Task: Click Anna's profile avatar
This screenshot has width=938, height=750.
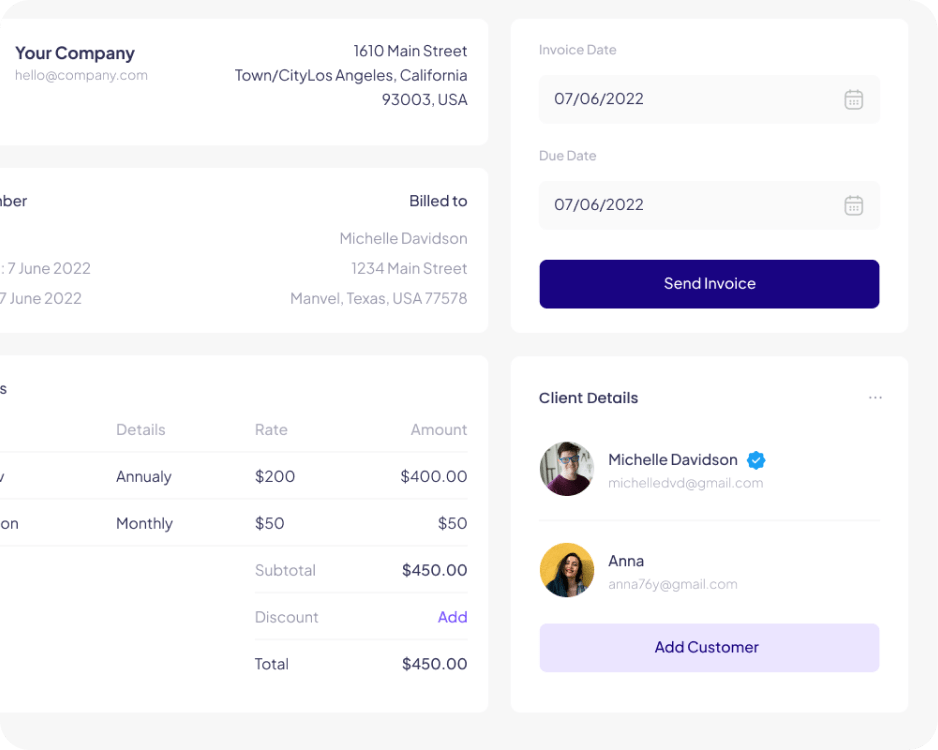Action: tap(567, 570)
